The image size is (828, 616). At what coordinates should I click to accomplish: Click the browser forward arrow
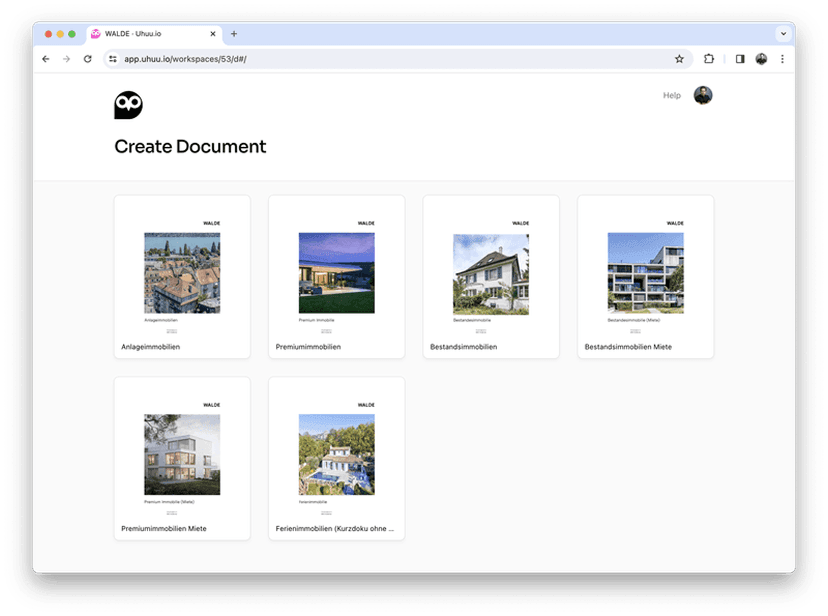pyautogui.click(x=67, y=59)
